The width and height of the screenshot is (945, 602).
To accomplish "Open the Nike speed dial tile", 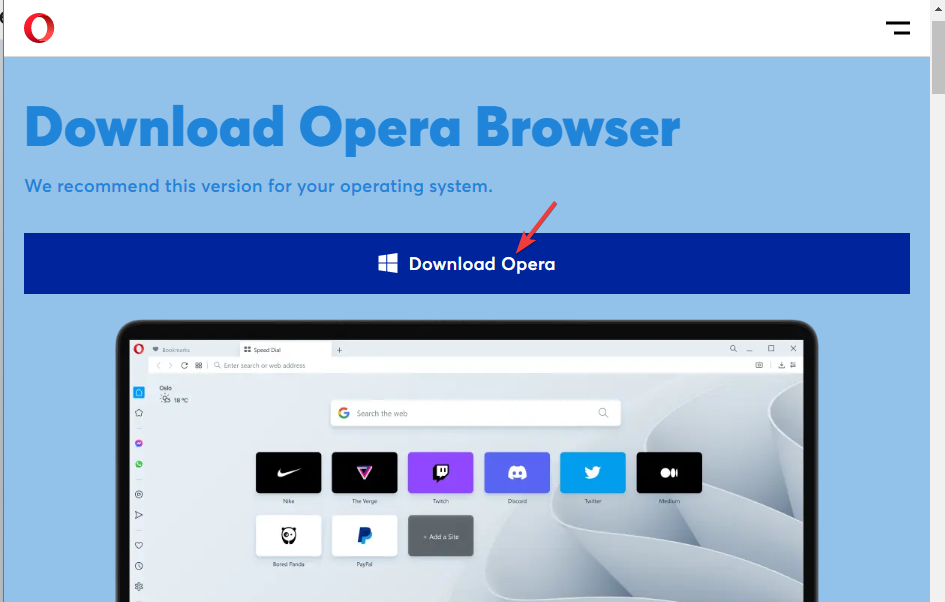I will point(289,472).
